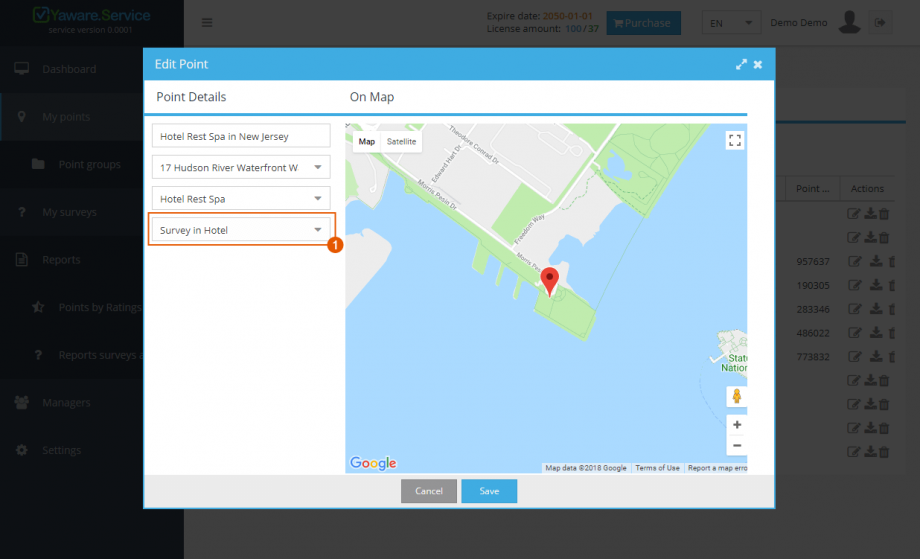Open the EN language selector
The image size is (920, 559).
[731, 23]
